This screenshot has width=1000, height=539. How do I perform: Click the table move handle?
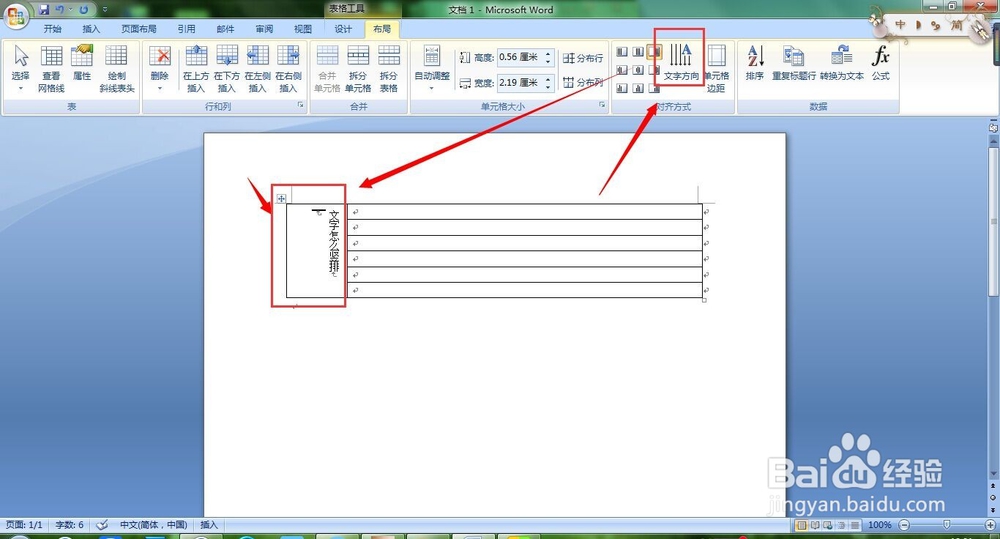coord(281,198)
